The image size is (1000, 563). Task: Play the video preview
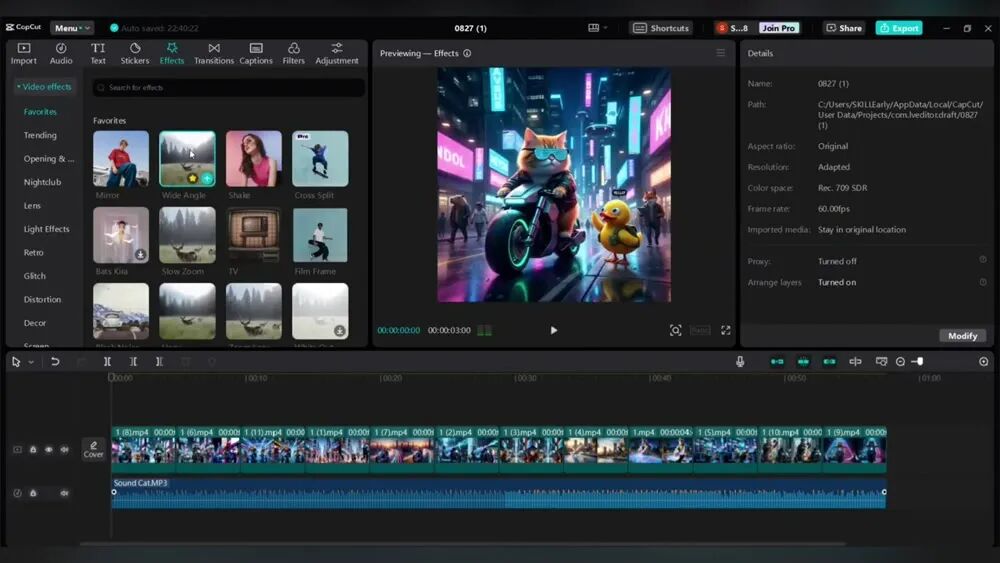554,330
